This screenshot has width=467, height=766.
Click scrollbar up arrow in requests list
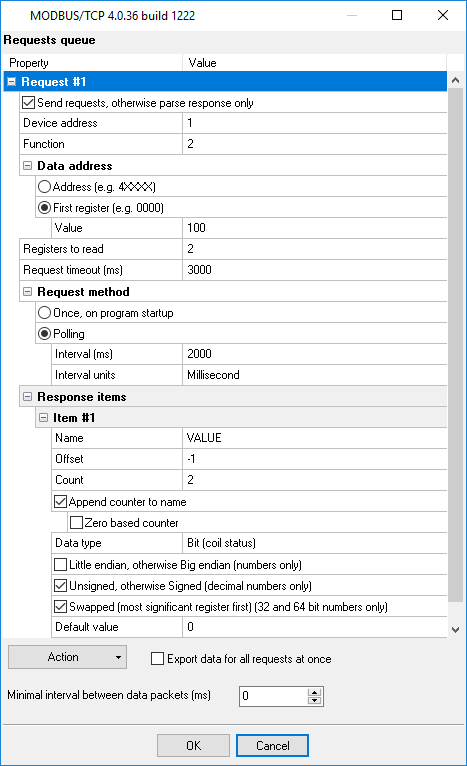pyautogui.click(x=455, y=80)
